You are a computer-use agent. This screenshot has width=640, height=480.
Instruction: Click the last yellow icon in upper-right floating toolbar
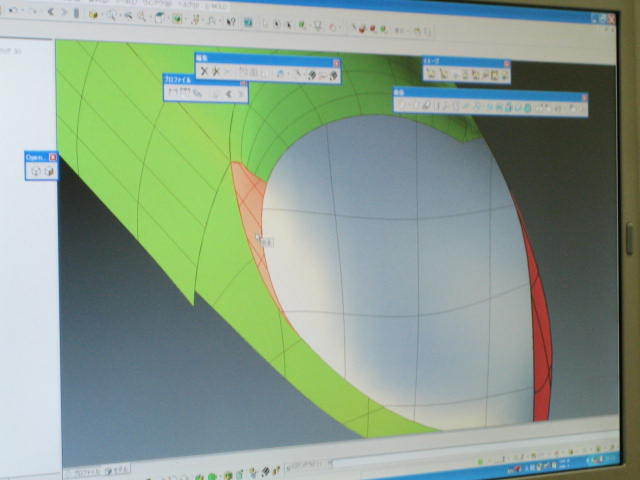pyautogui.click(x=504, y=75)
